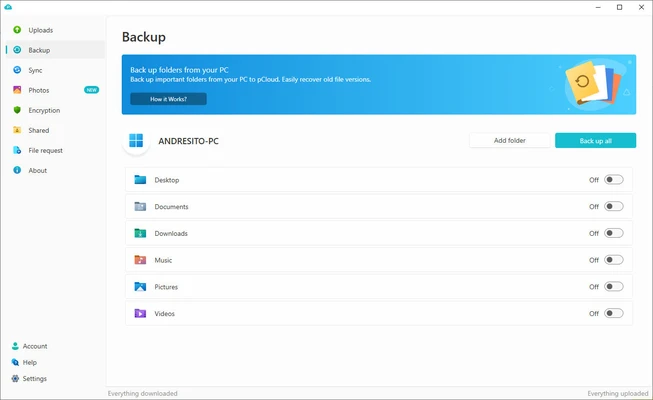The height and width of the screenshot is (400, 653).
Task: Click the Off label in Desktop row
Action: 594,180
